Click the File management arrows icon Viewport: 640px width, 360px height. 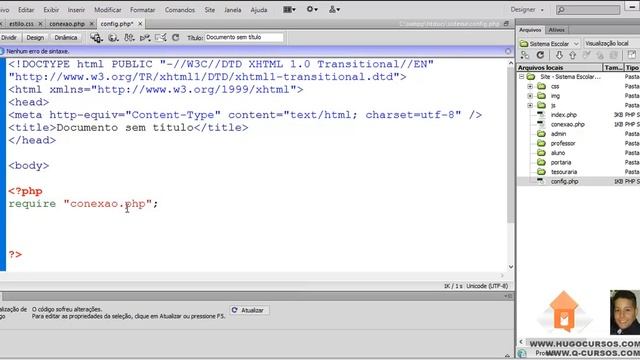point(129,38)
